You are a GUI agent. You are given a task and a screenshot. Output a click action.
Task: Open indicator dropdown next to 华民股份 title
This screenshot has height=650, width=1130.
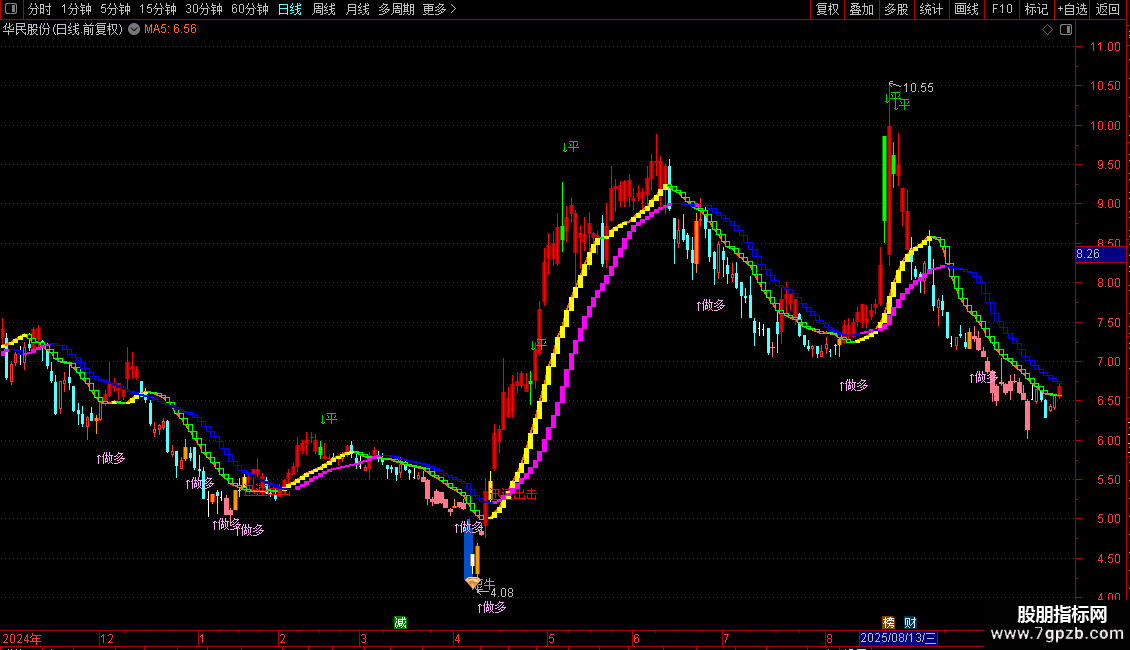coord(134,29)
